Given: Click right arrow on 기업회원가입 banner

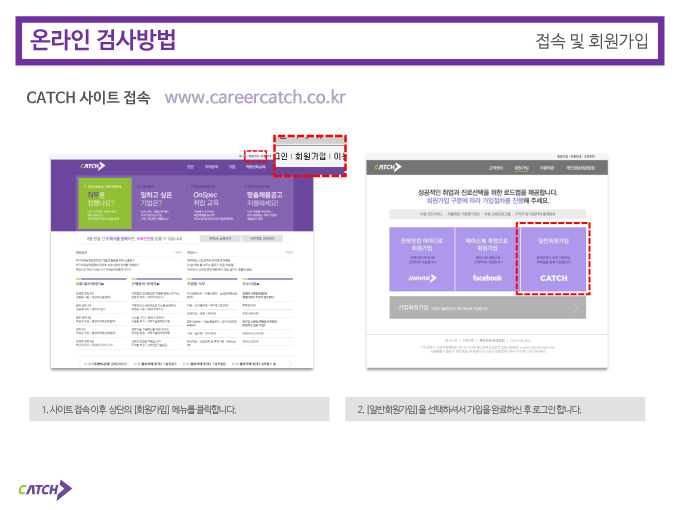Looking at the screenshot, I should 575,307.
